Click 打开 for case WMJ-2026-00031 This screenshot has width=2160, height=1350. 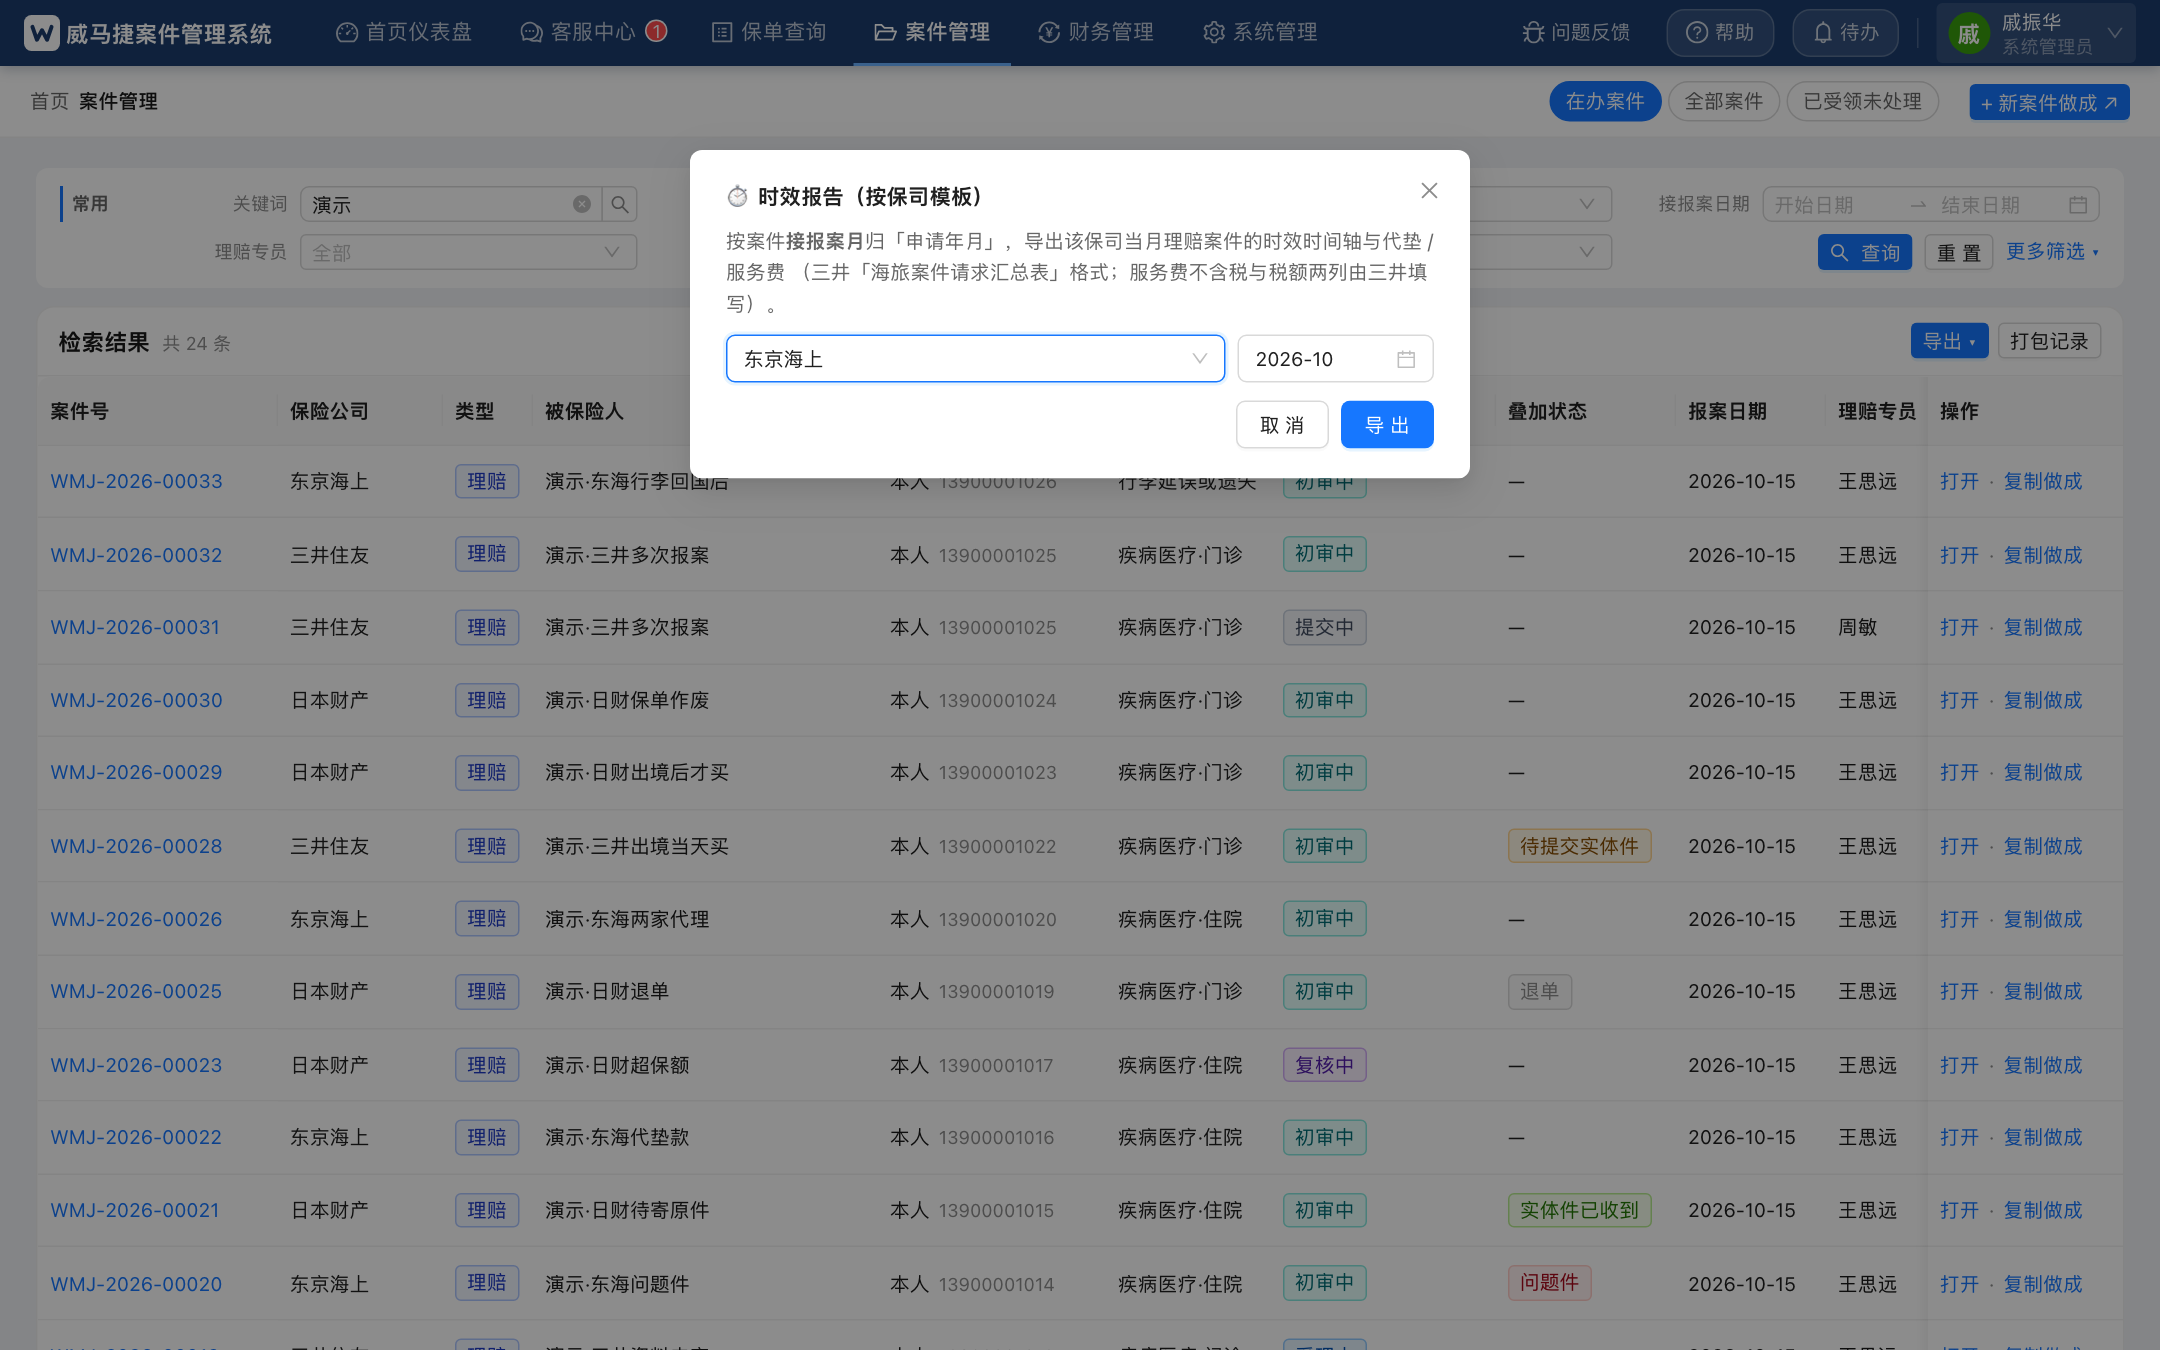point(1959,627)
